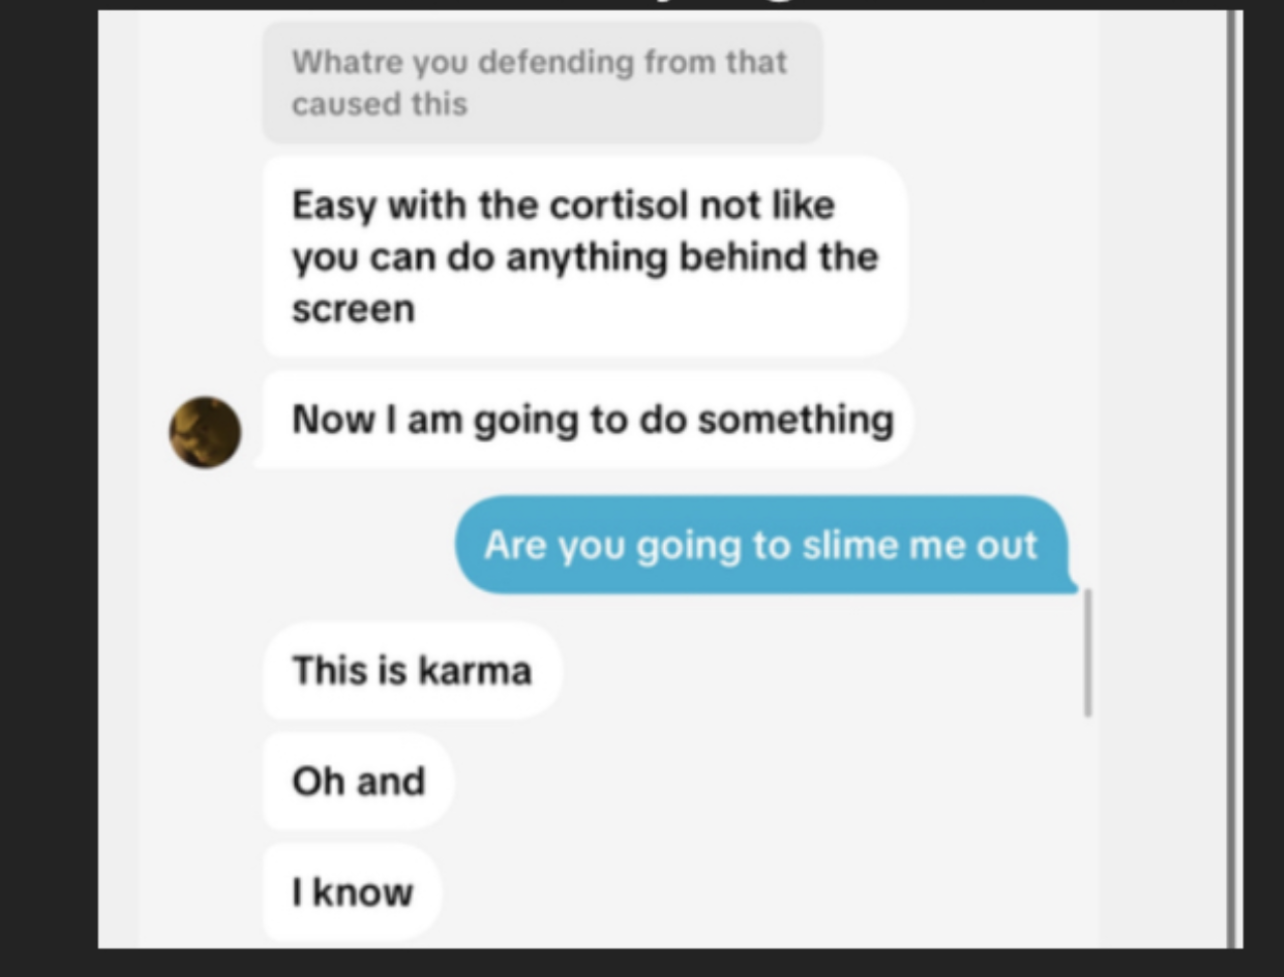The width and height of the screenshot is (1284, 977).
Task: Click the word "screen" in the message
Action: [353, 310]
